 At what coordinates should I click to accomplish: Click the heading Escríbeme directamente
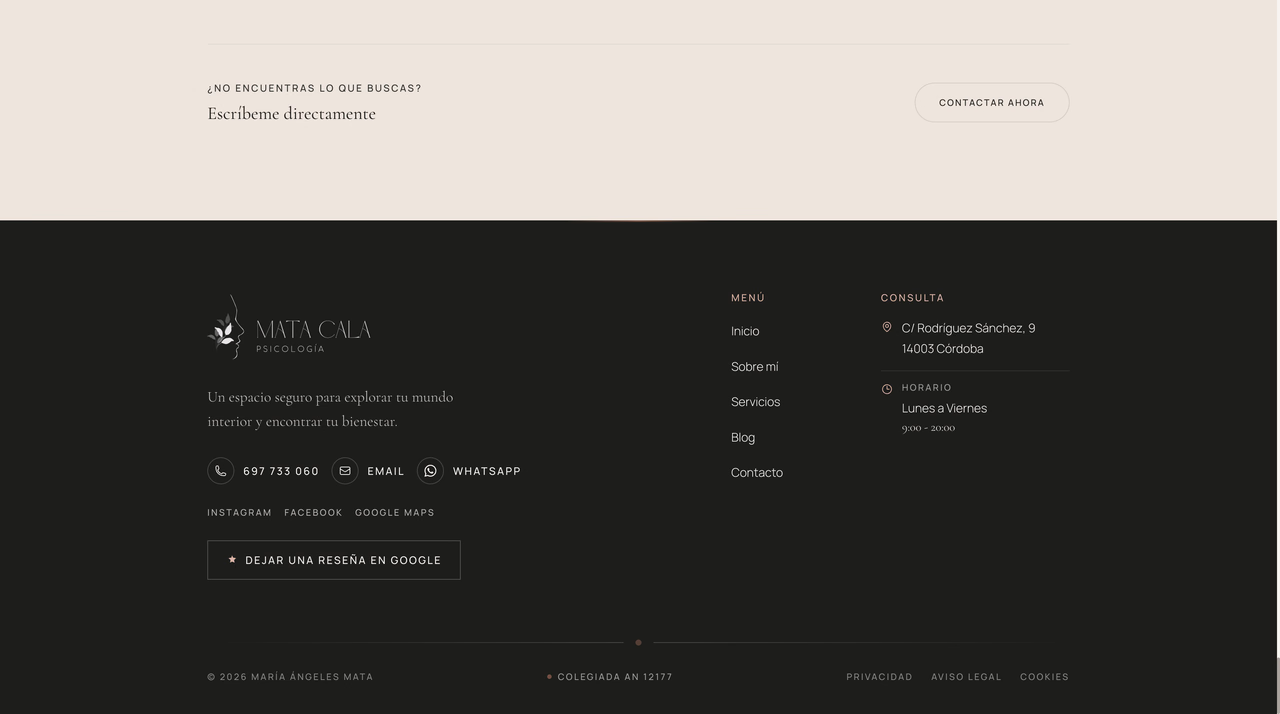coord(291,114)
